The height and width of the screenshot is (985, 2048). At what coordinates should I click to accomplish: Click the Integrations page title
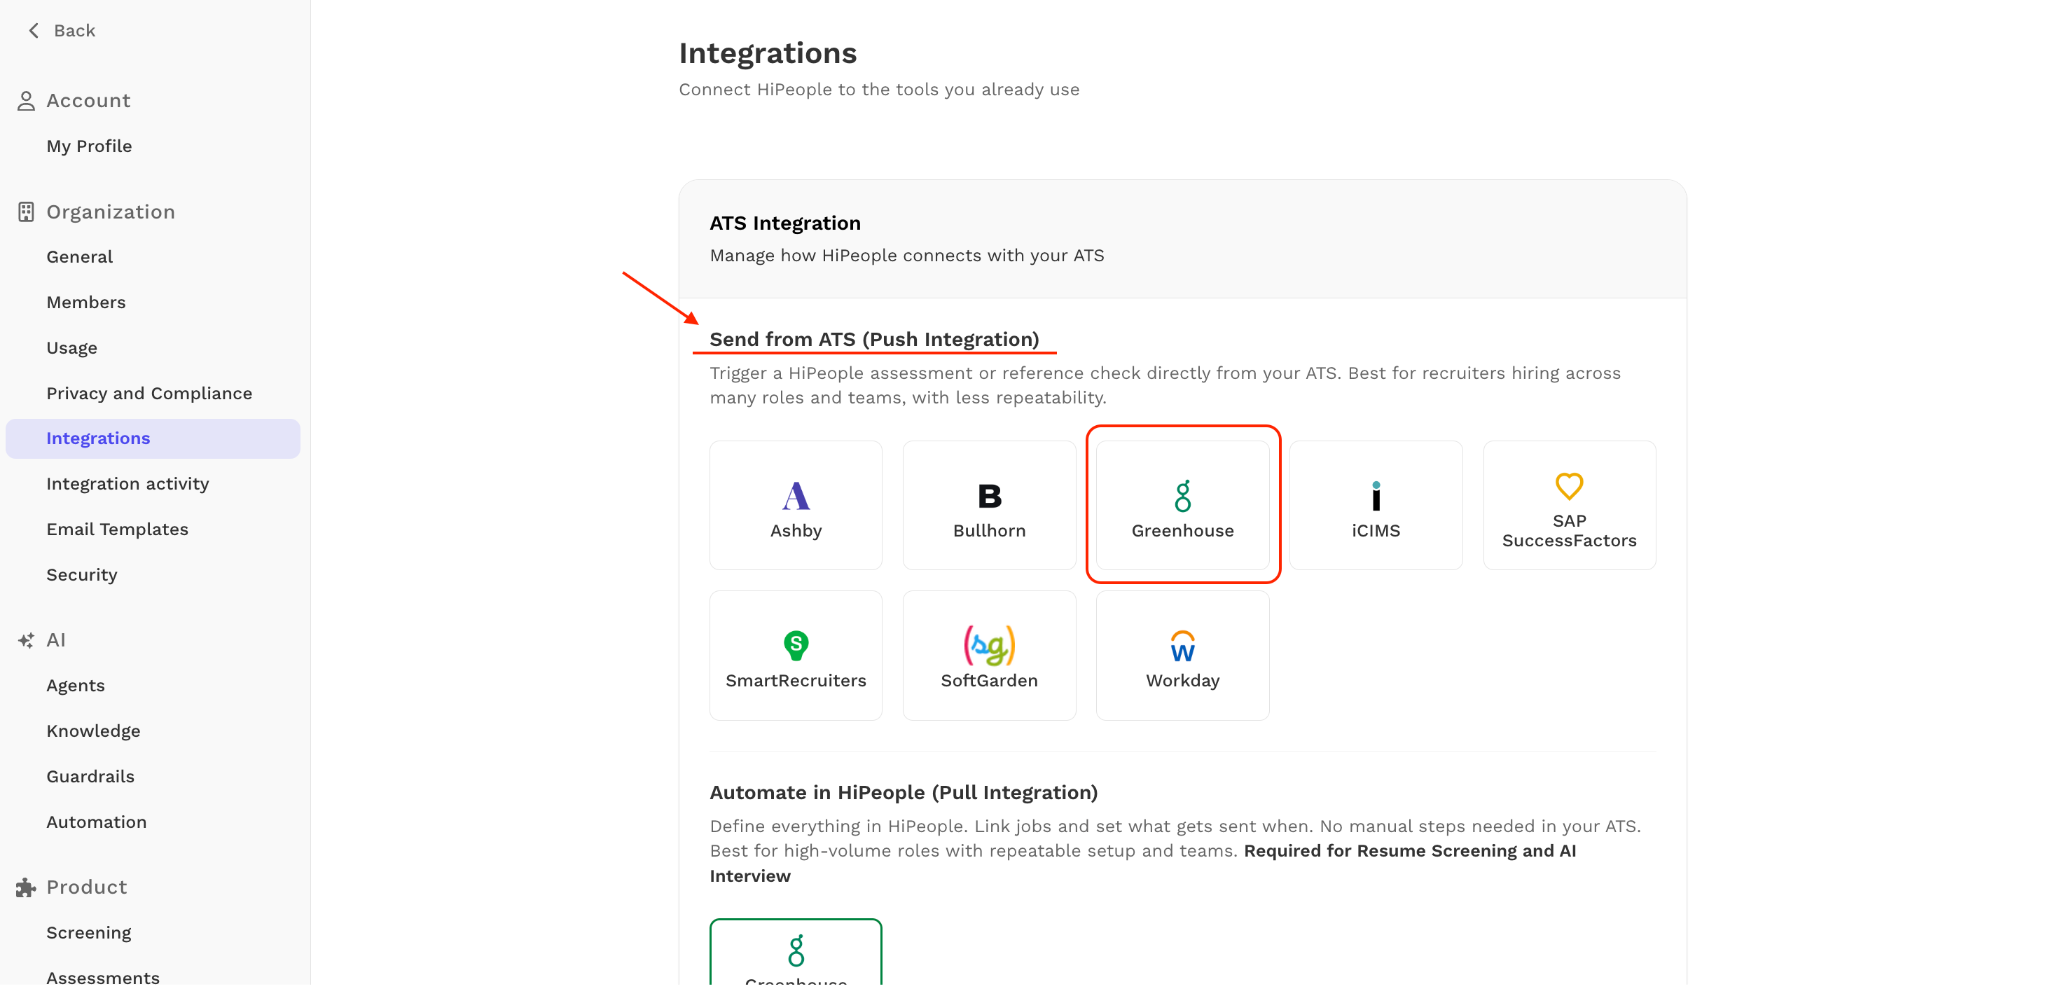coord(768,53)
